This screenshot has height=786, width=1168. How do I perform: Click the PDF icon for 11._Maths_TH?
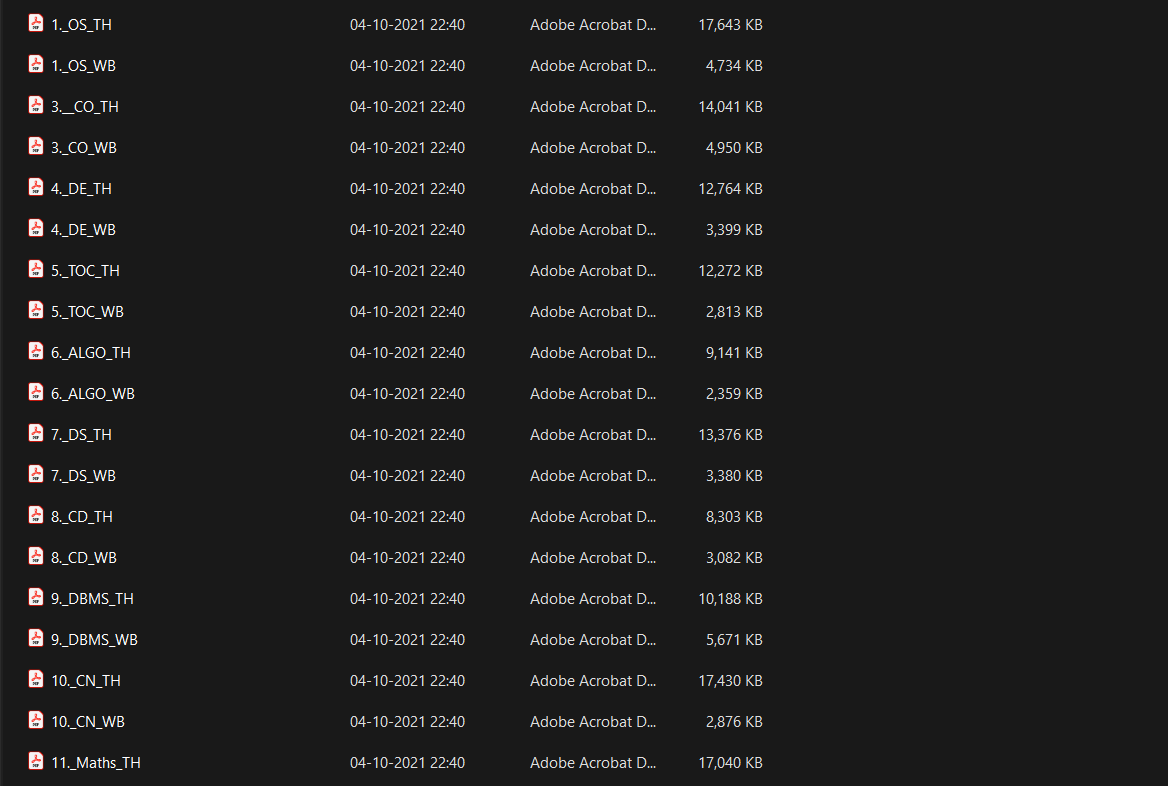tap(36, 761)
